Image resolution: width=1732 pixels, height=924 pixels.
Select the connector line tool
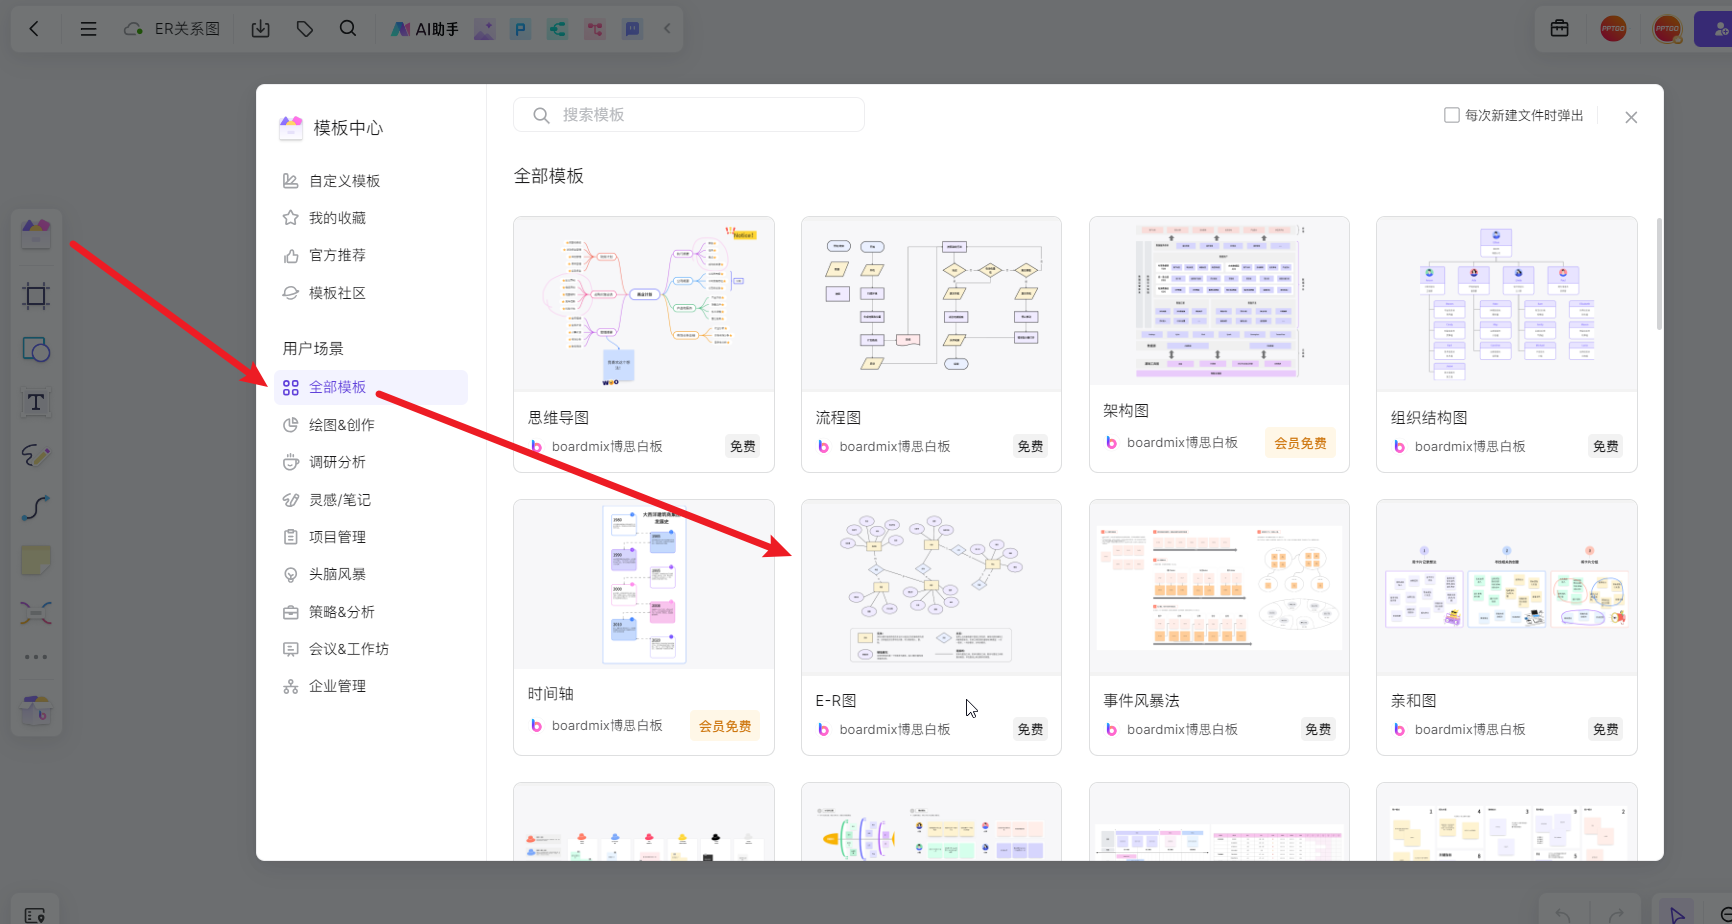36,508
